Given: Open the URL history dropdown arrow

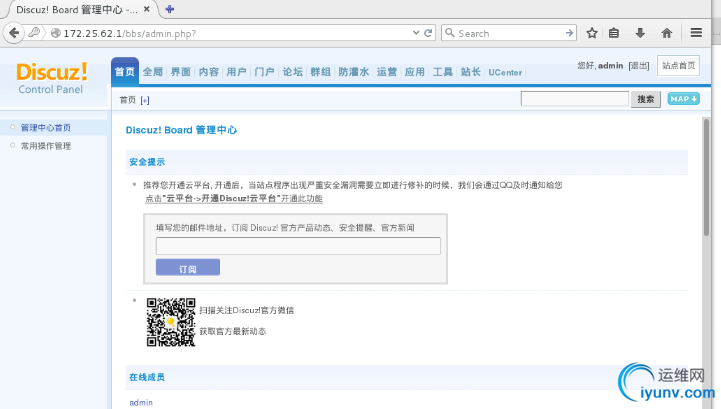Looking at the screenshot, I should (x=416, y=33).
